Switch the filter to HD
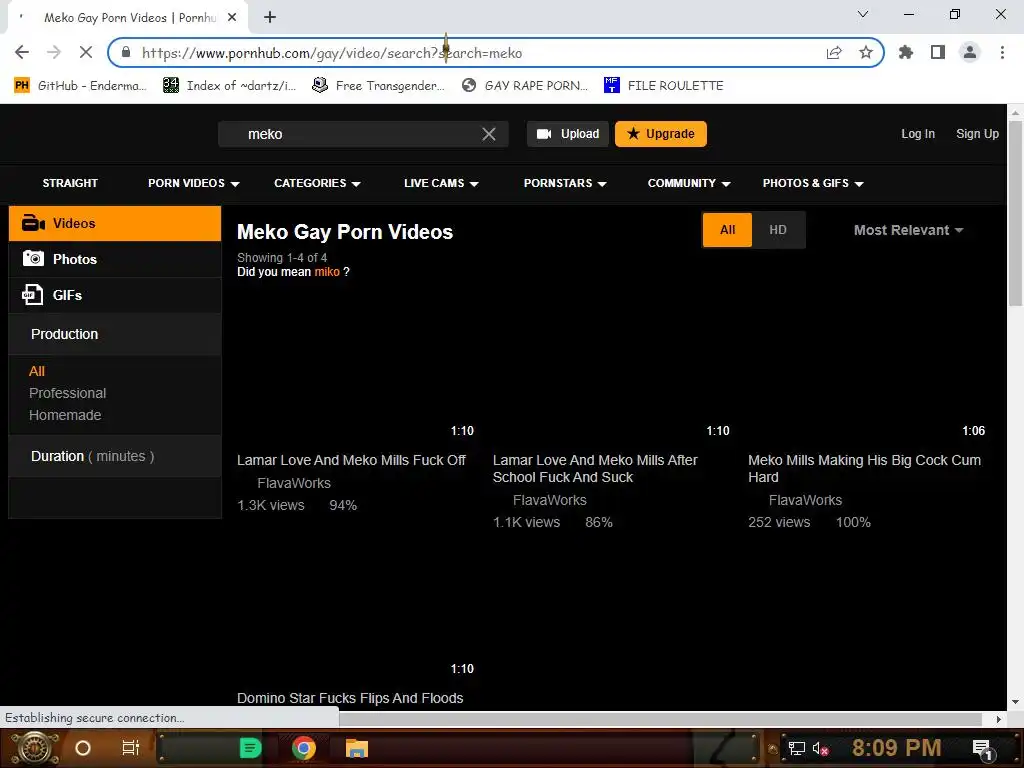This screenshot has height=768, width=1024. 778,230
